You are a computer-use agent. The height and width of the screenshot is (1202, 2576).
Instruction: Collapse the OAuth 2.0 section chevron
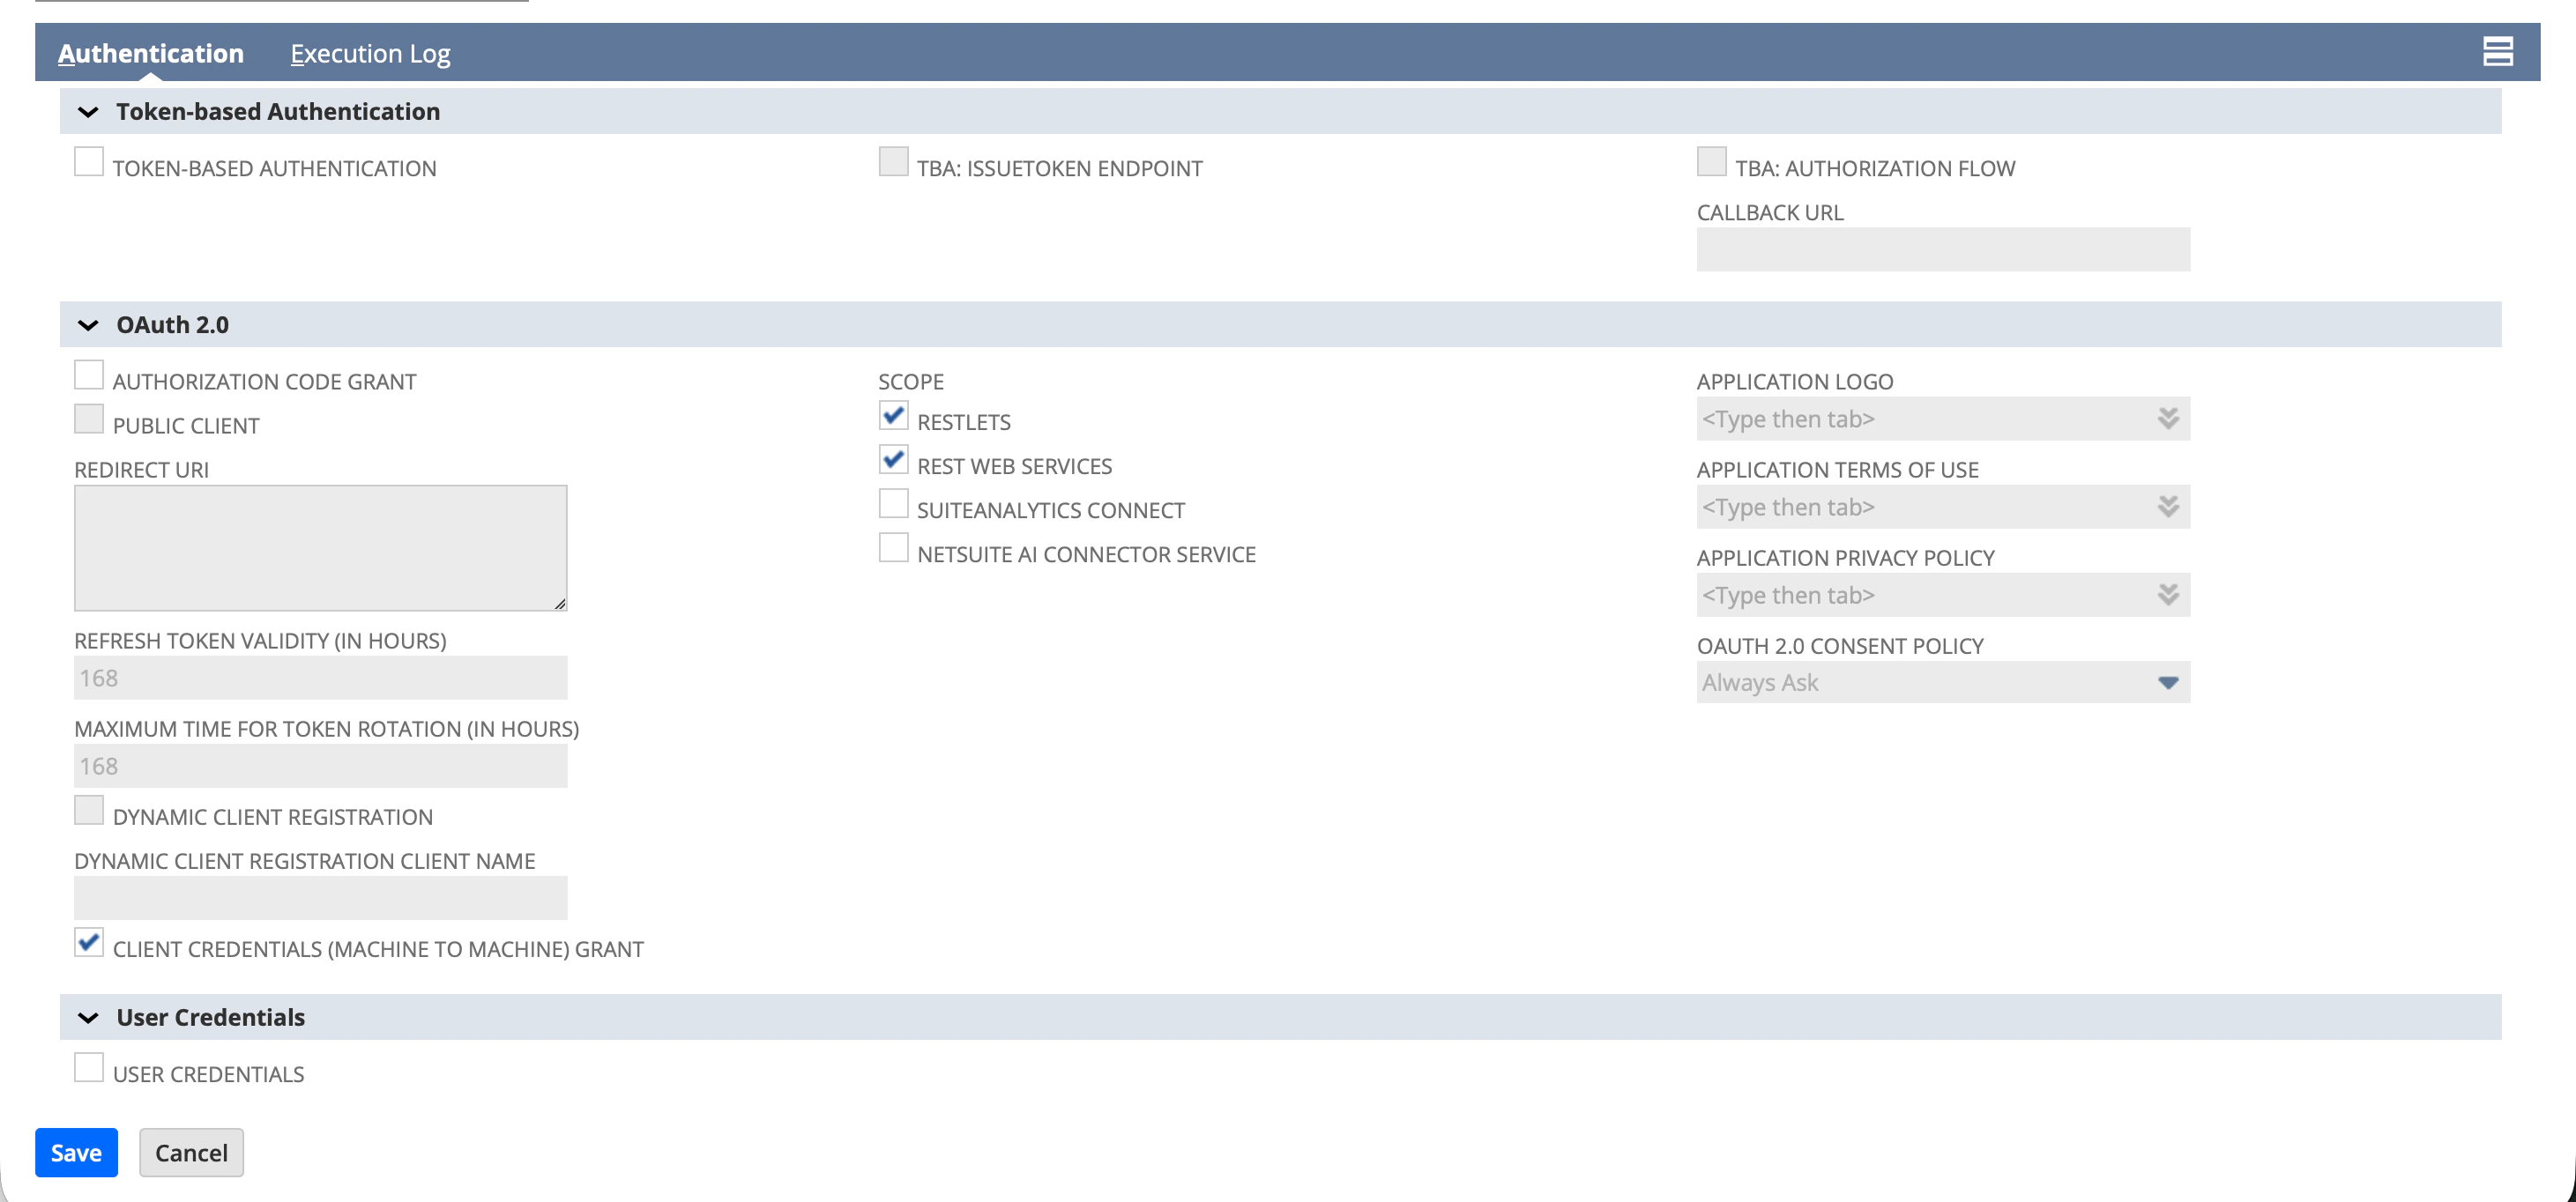tap(88, 325)
